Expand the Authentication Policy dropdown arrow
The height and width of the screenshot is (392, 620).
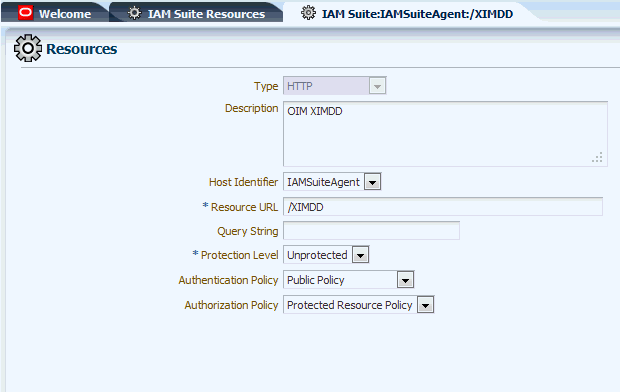tap(405, 280)
